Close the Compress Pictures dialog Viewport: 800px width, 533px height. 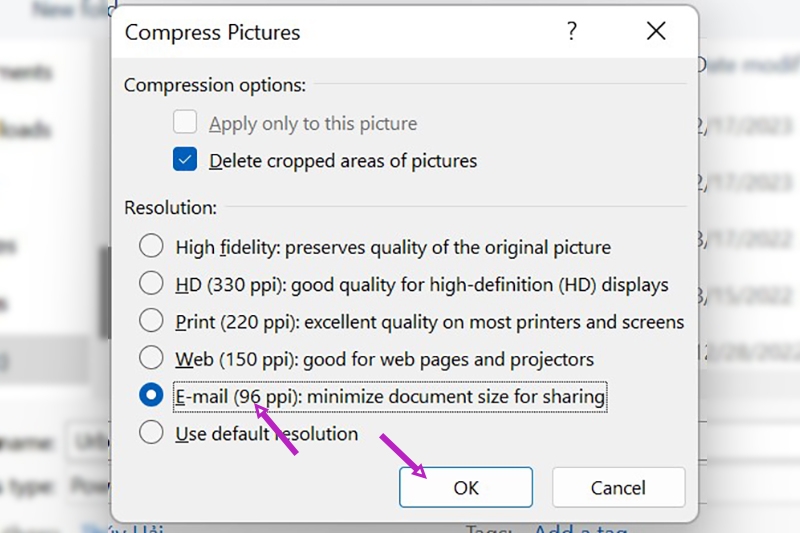coord(656,31)
